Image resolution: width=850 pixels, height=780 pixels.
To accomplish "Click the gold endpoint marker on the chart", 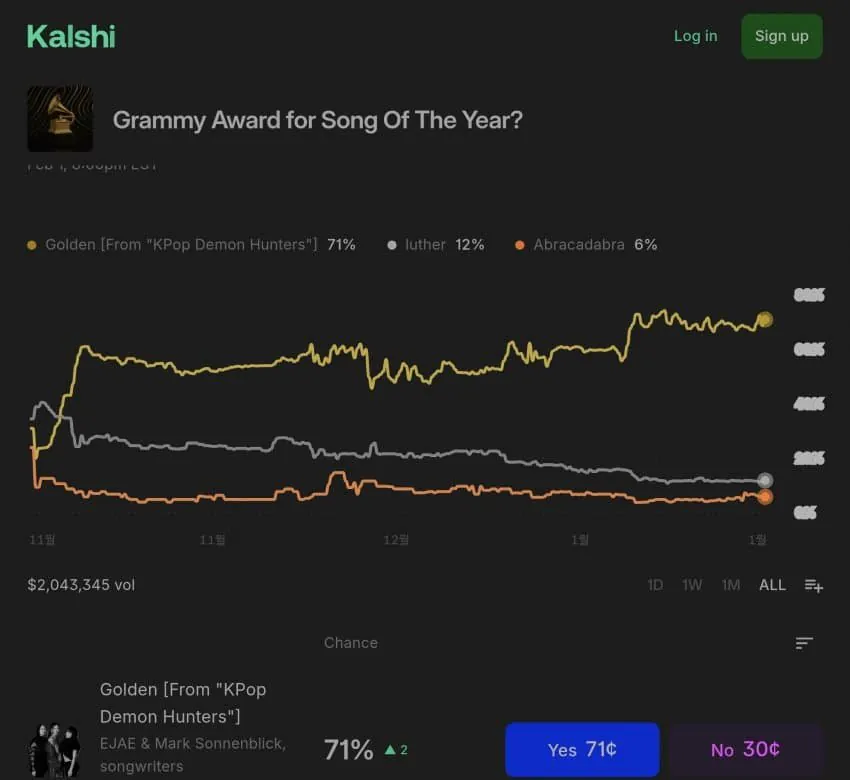I will 765,320.
